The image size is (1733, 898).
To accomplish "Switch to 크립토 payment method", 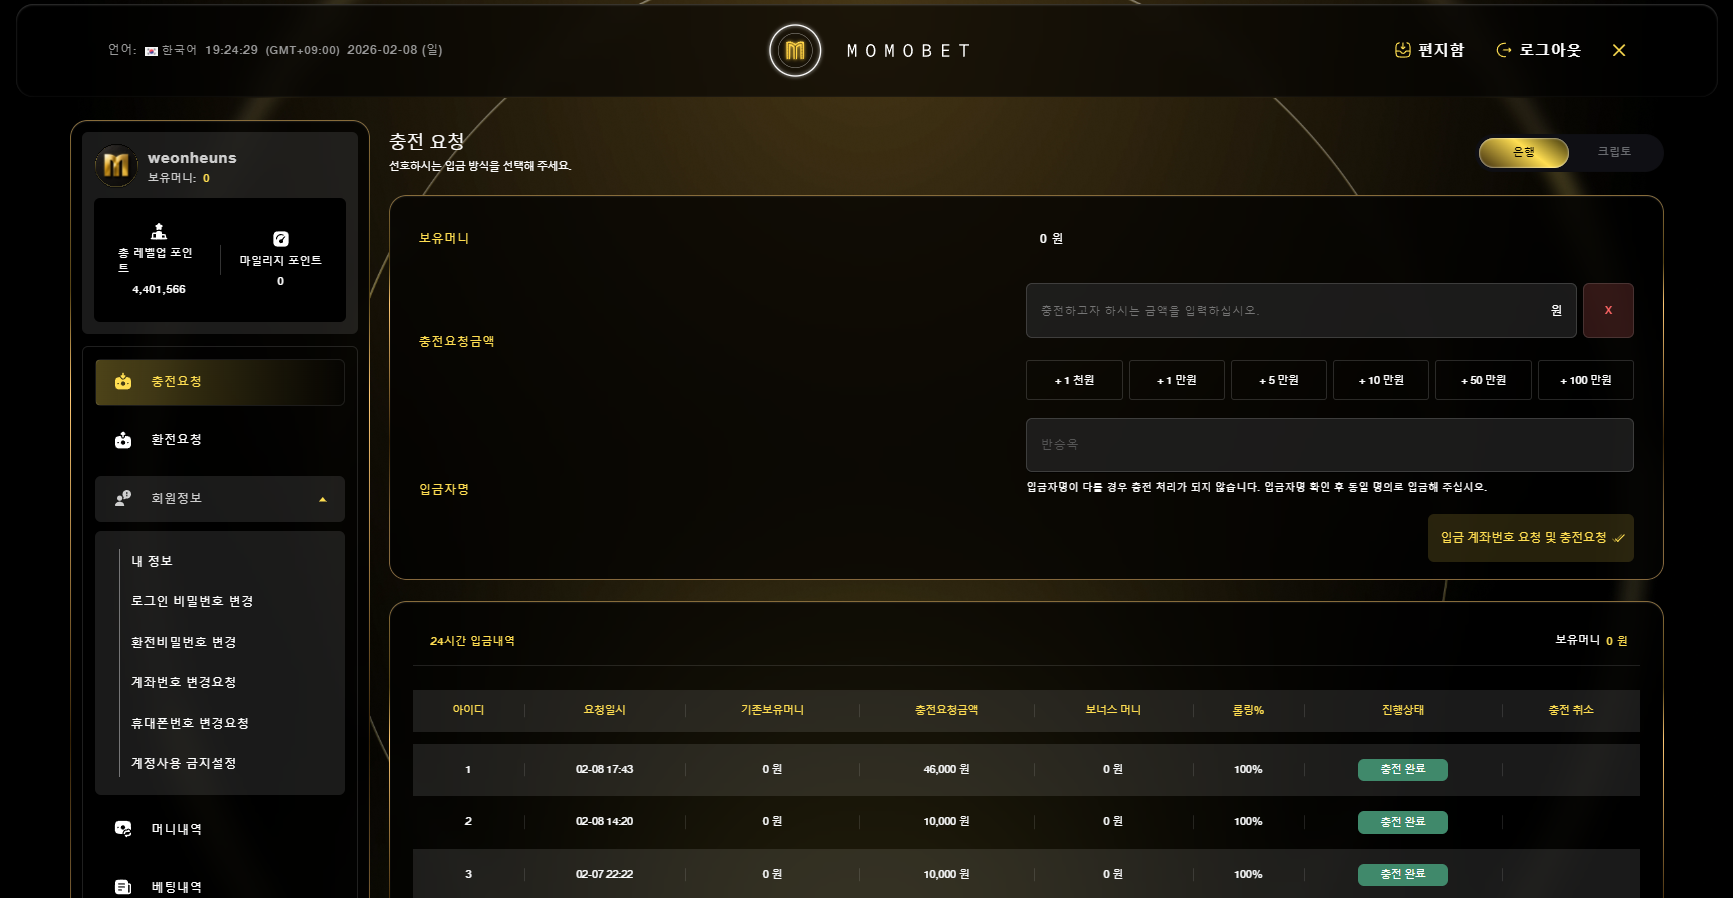I will [x=1613, y=152].
